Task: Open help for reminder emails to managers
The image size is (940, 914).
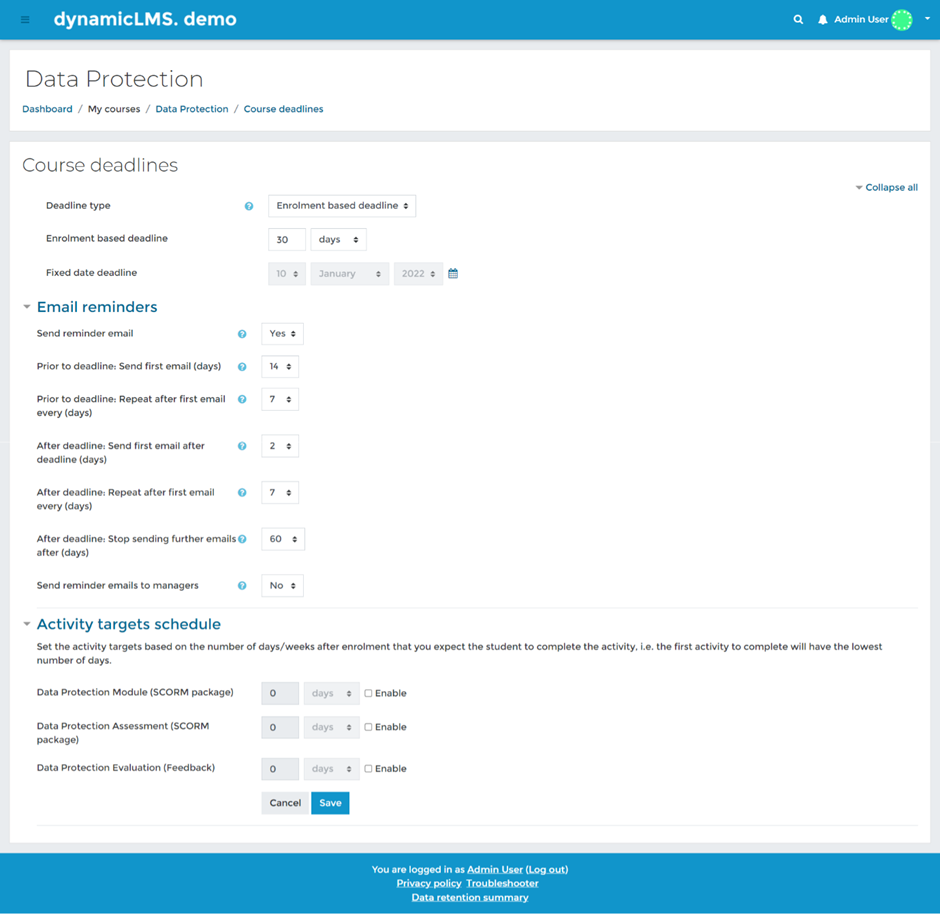Action: tap(242, 586)
